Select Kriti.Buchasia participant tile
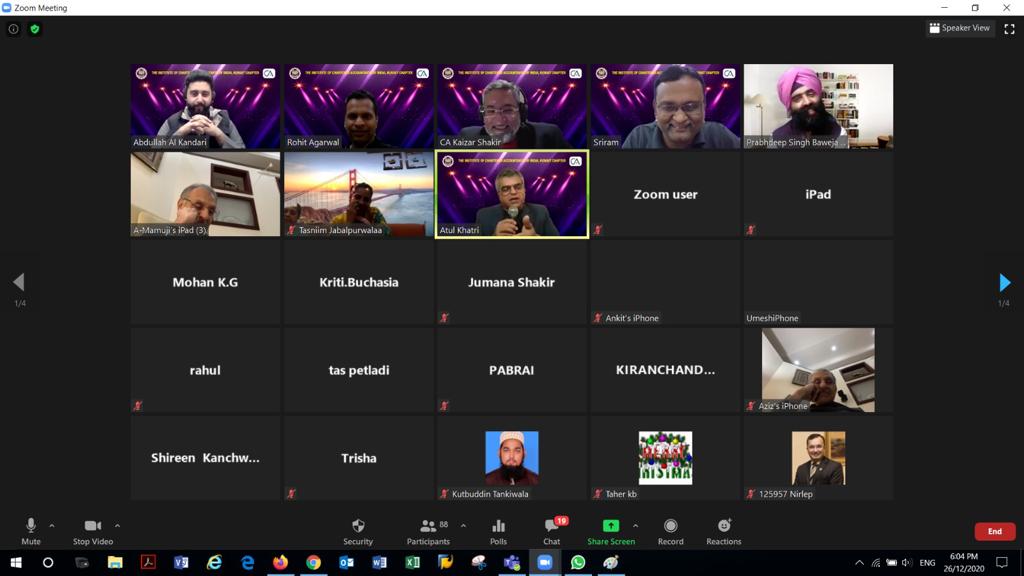Screen dimensions: 1024x576 tap(359, 282)
